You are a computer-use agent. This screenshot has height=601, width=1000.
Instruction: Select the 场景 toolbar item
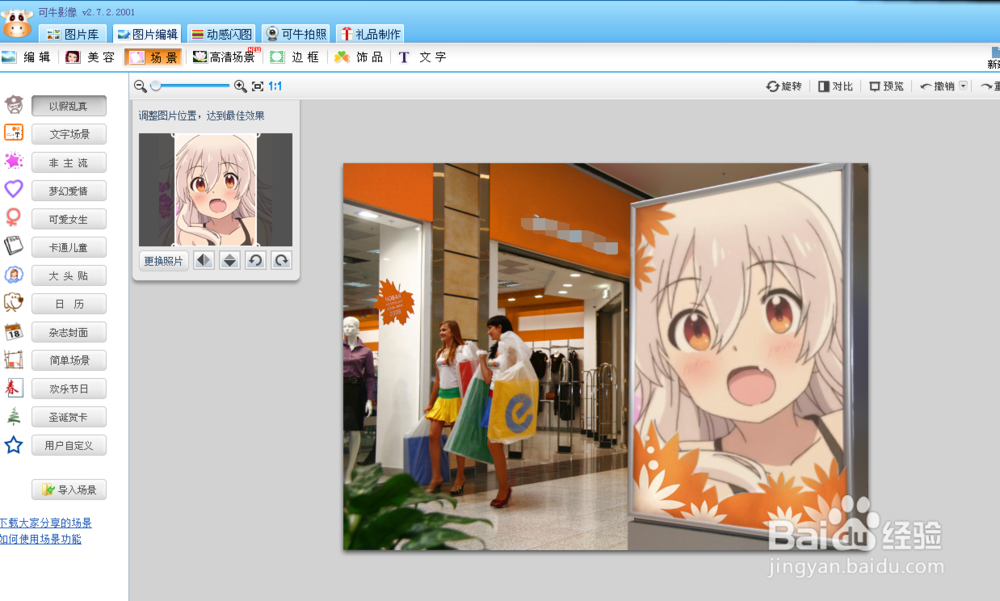(x=153, y=57)
